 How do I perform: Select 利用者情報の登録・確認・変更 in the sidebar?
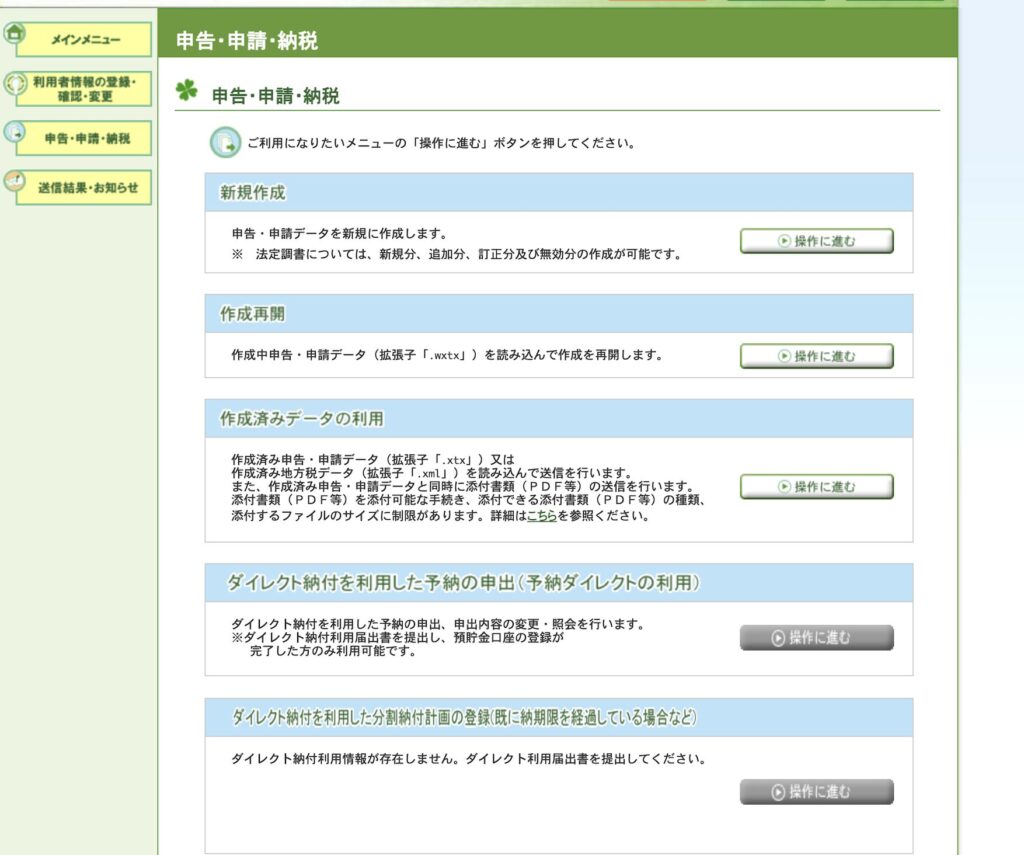point(86,89)
